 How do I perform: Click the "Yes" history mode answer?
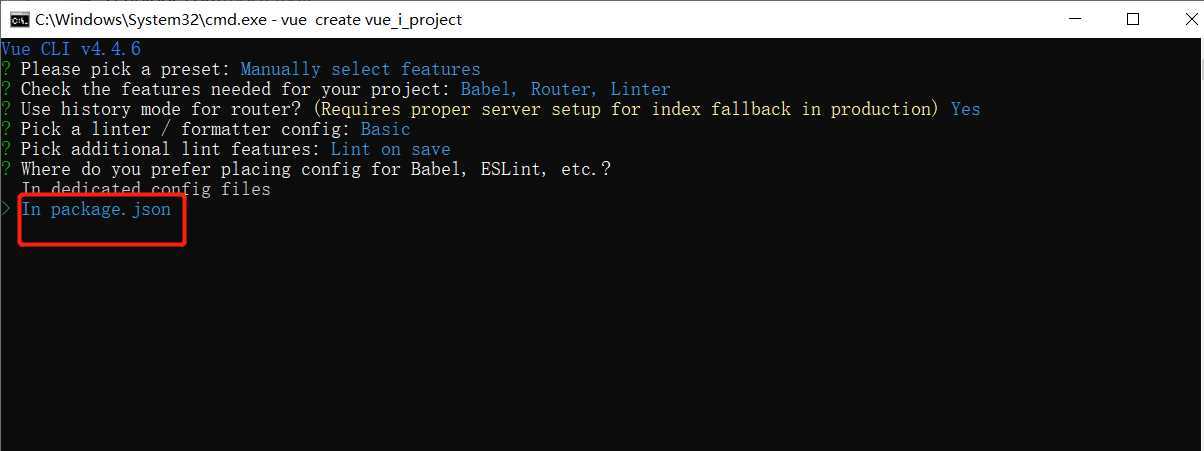966,109
